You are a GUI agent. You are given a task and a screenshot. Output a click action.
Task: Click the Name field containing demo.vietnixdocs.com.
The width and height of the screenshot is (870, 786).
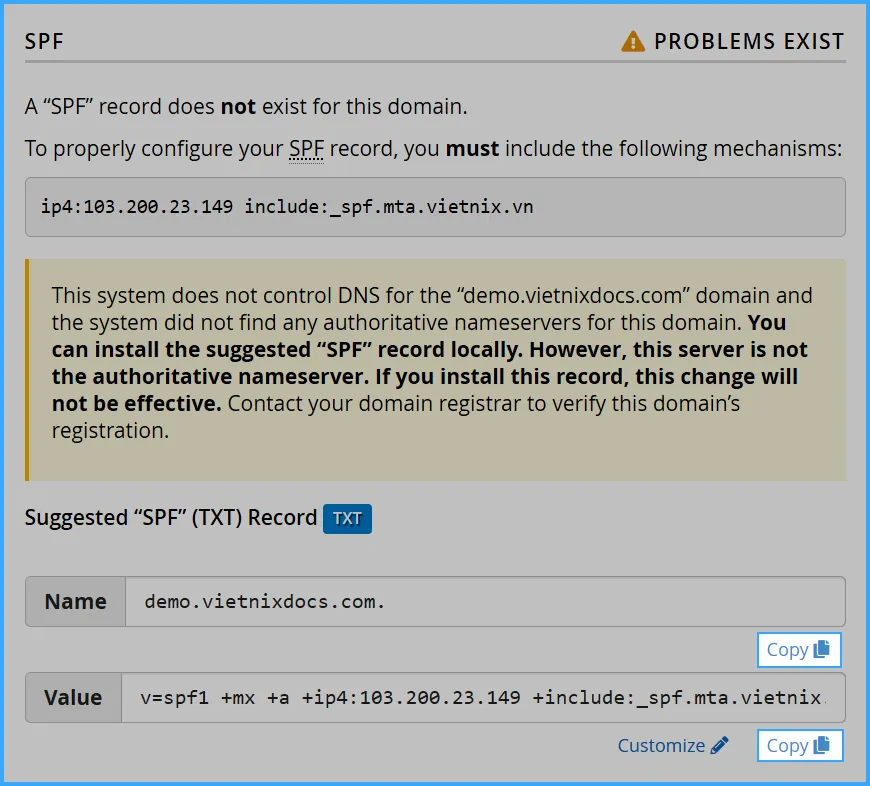tap(485, 602)
